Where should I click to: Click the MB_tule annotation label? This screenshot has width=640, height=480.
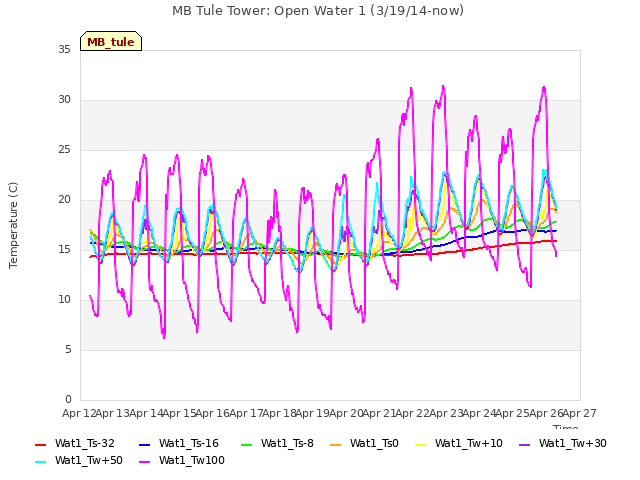[111, 41]
